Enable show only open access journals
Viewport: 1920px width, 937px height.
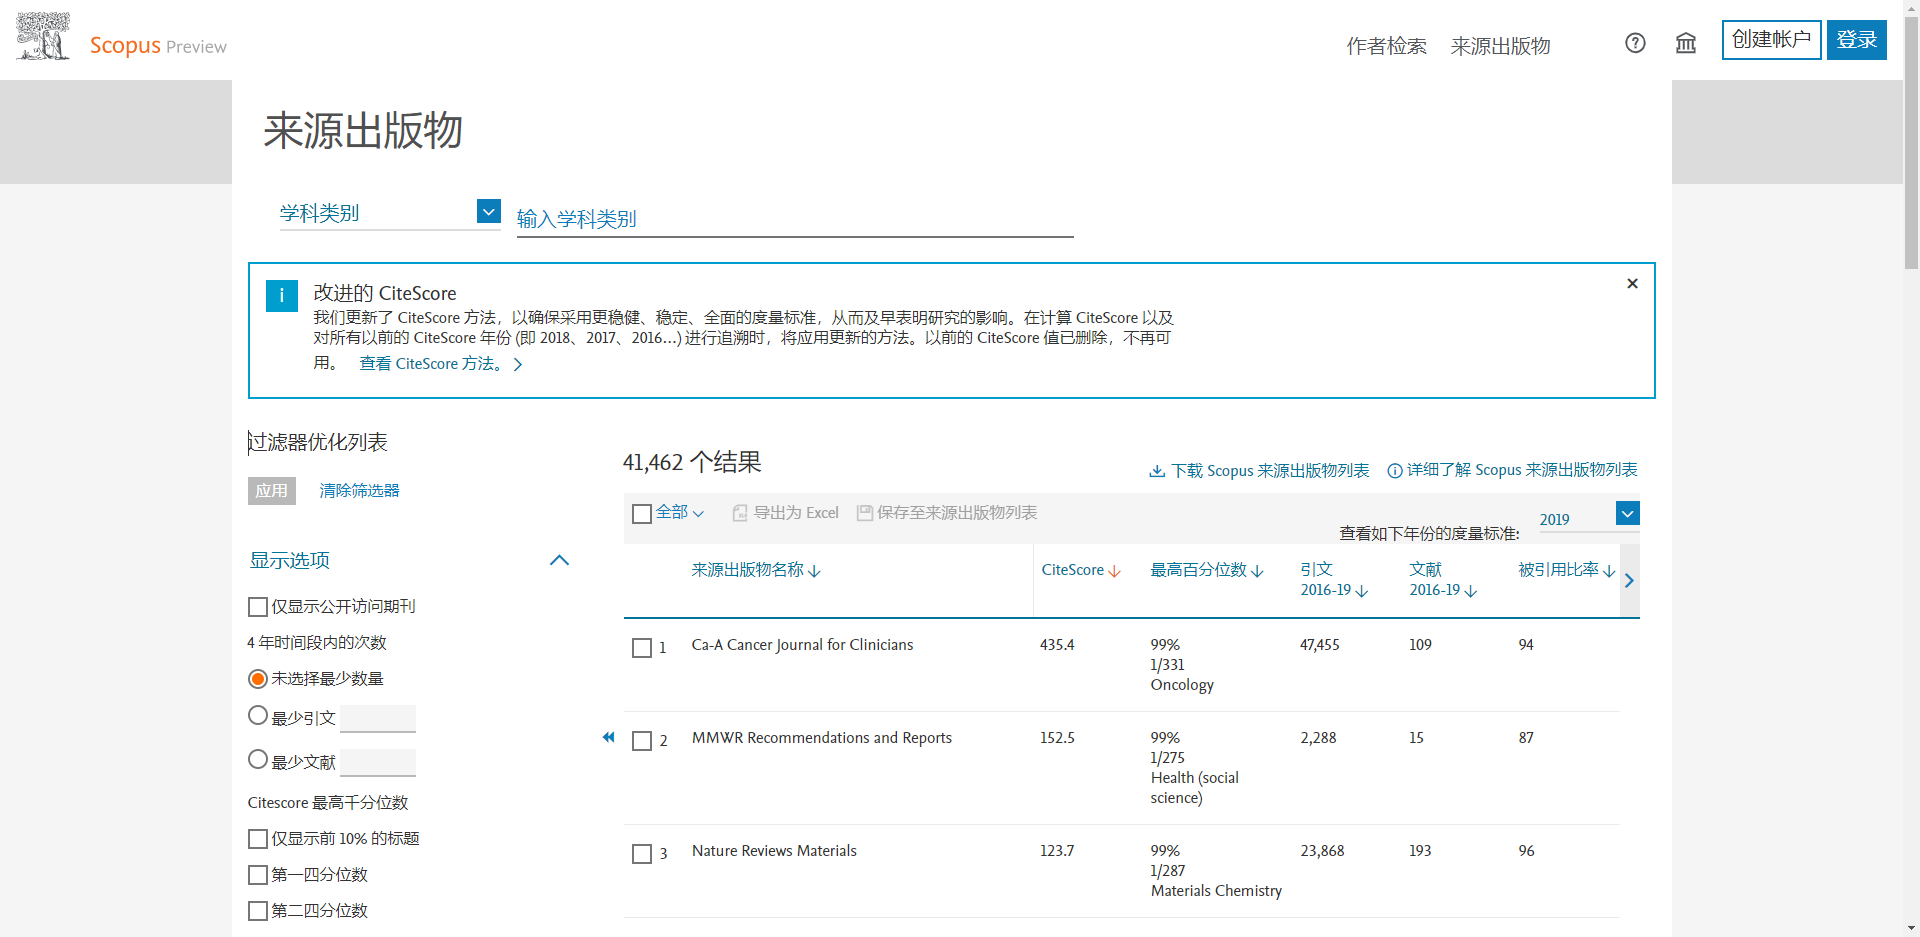258,607
